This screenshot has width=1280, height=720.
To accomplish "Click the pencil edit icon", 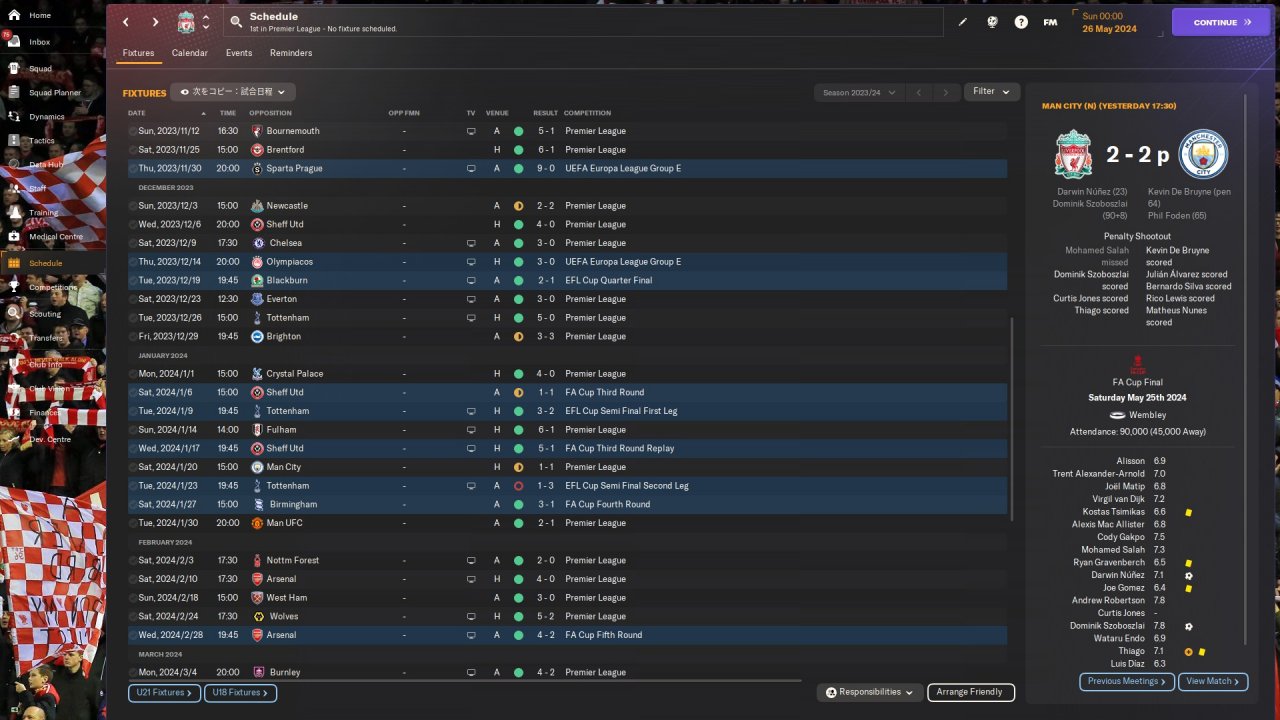I will [x=963, y=22].
